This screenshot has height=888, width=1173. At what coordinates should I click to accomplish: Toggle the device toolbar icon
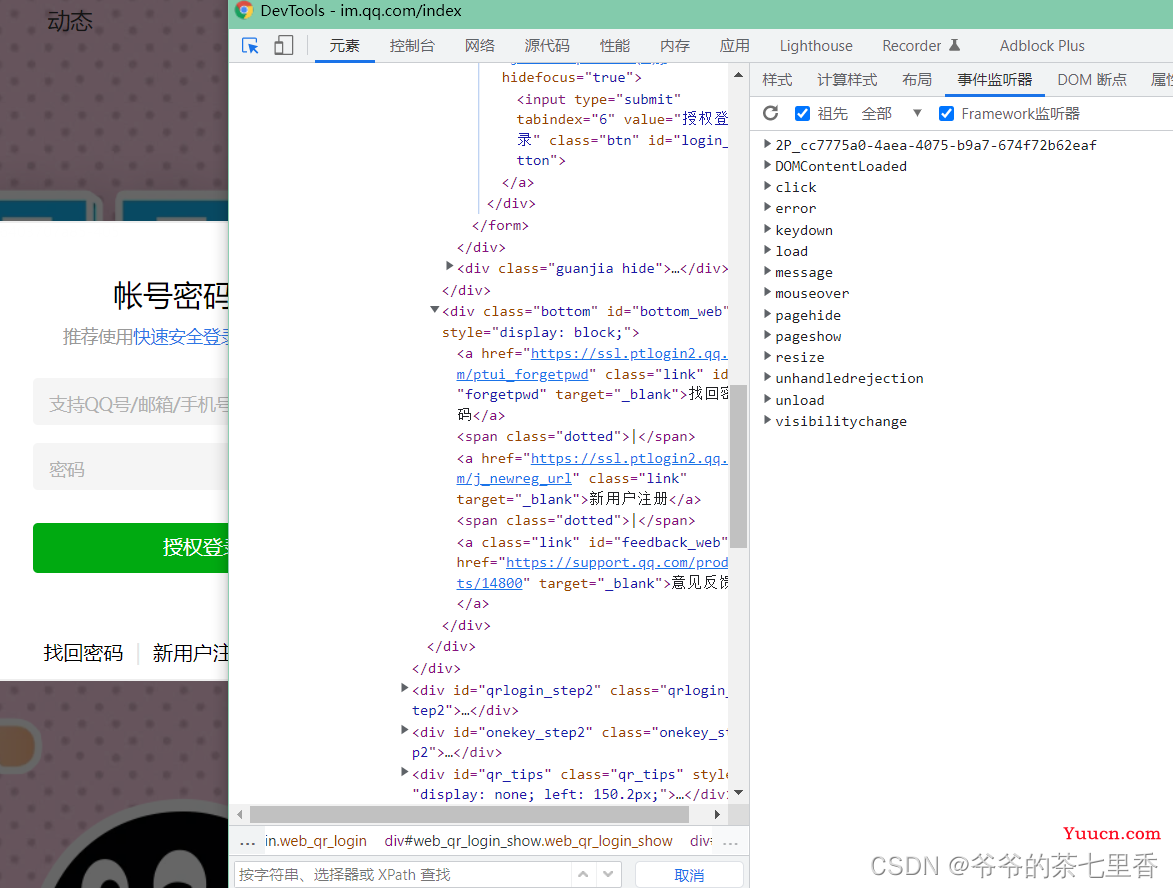point(284,46)
